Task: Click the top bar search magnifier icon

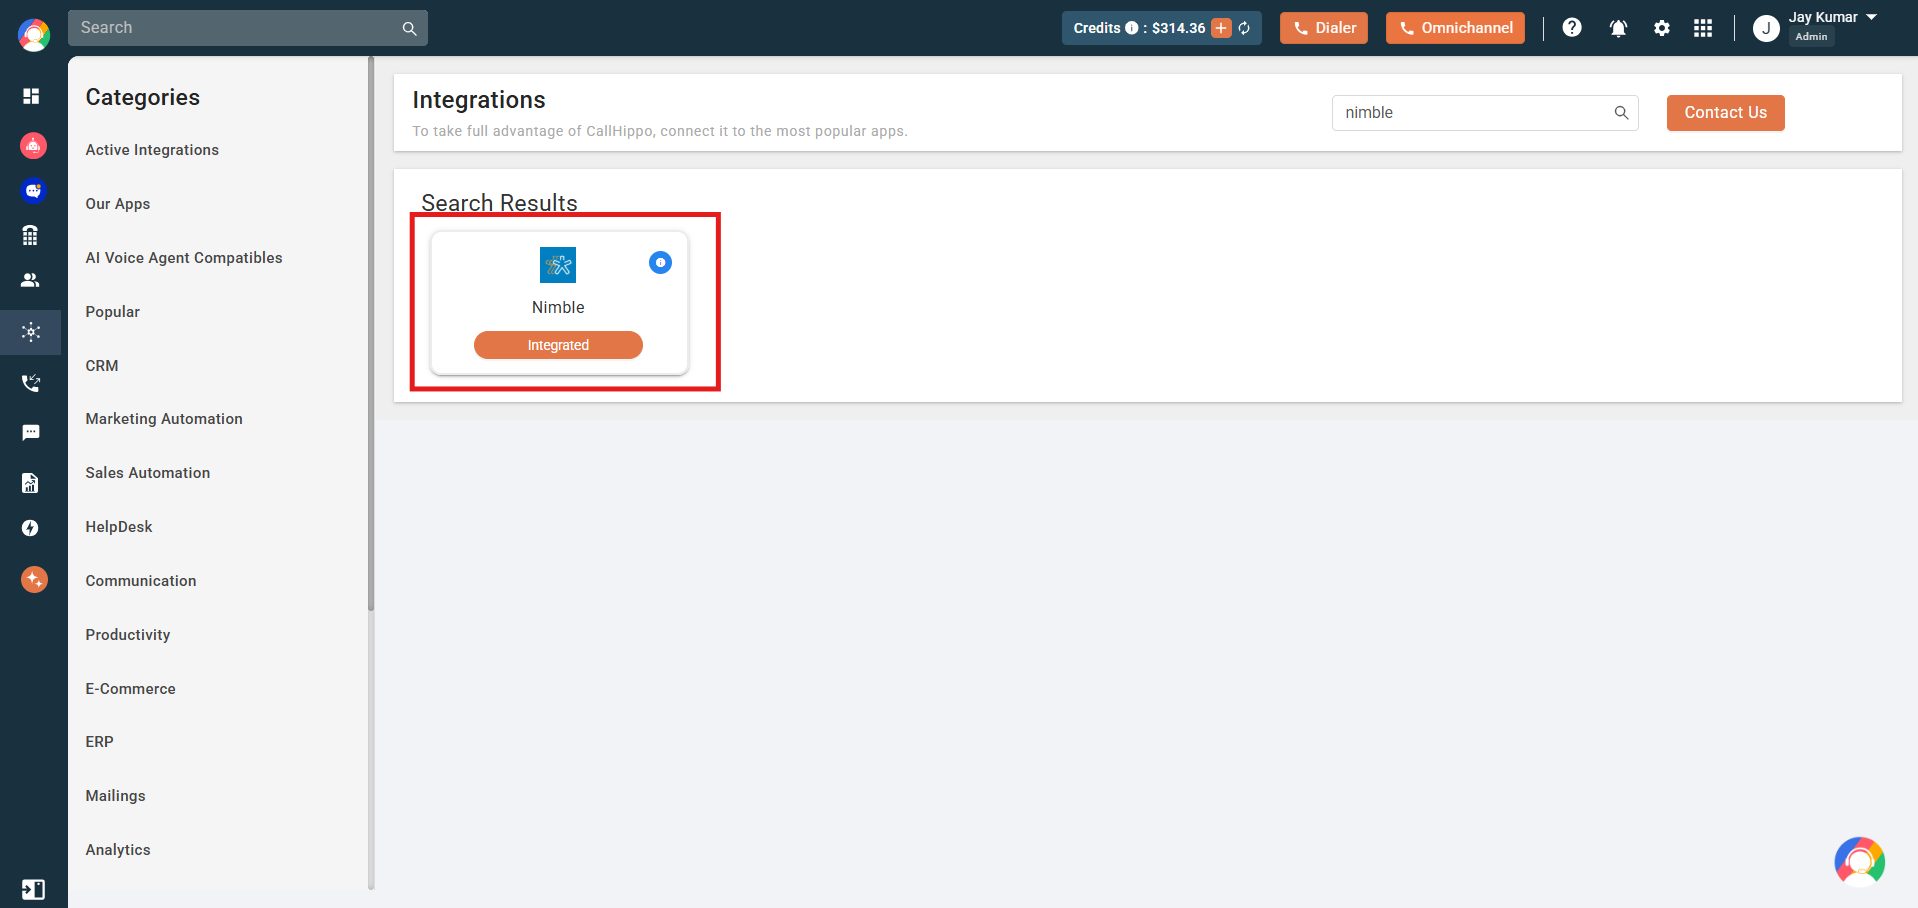Action: point(409,28)
